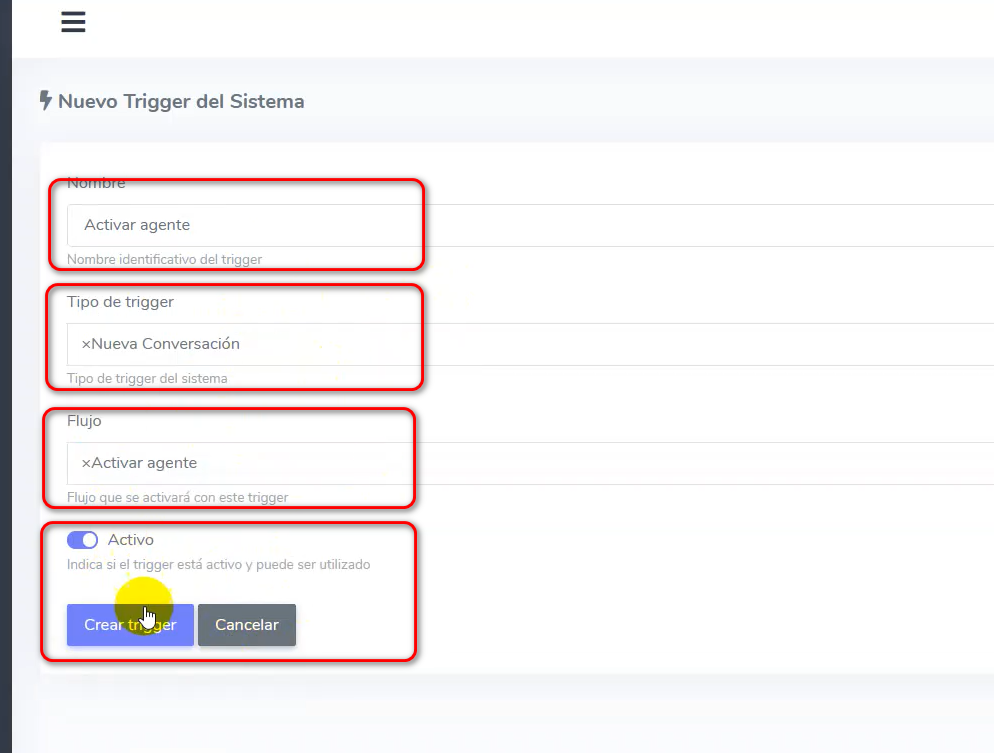Click the dark sidebar strip at left edge
The width and height of the screenshot is (994, 753).
[x=5, y=400]
